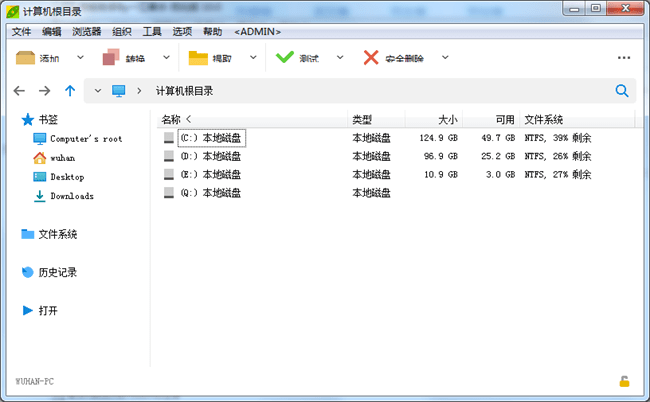Select 打开 in the sidebar

coord(48,310)
